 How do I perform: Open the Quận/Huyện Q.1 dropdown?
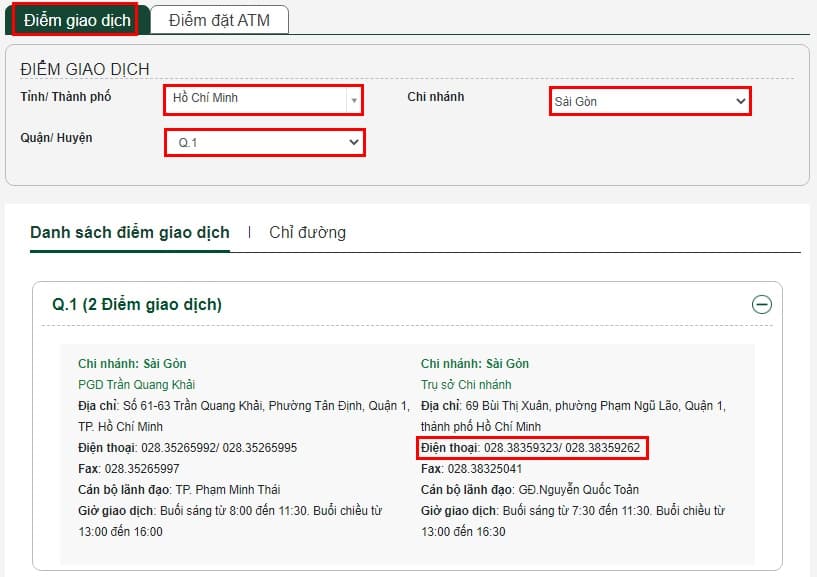(264, 143)
